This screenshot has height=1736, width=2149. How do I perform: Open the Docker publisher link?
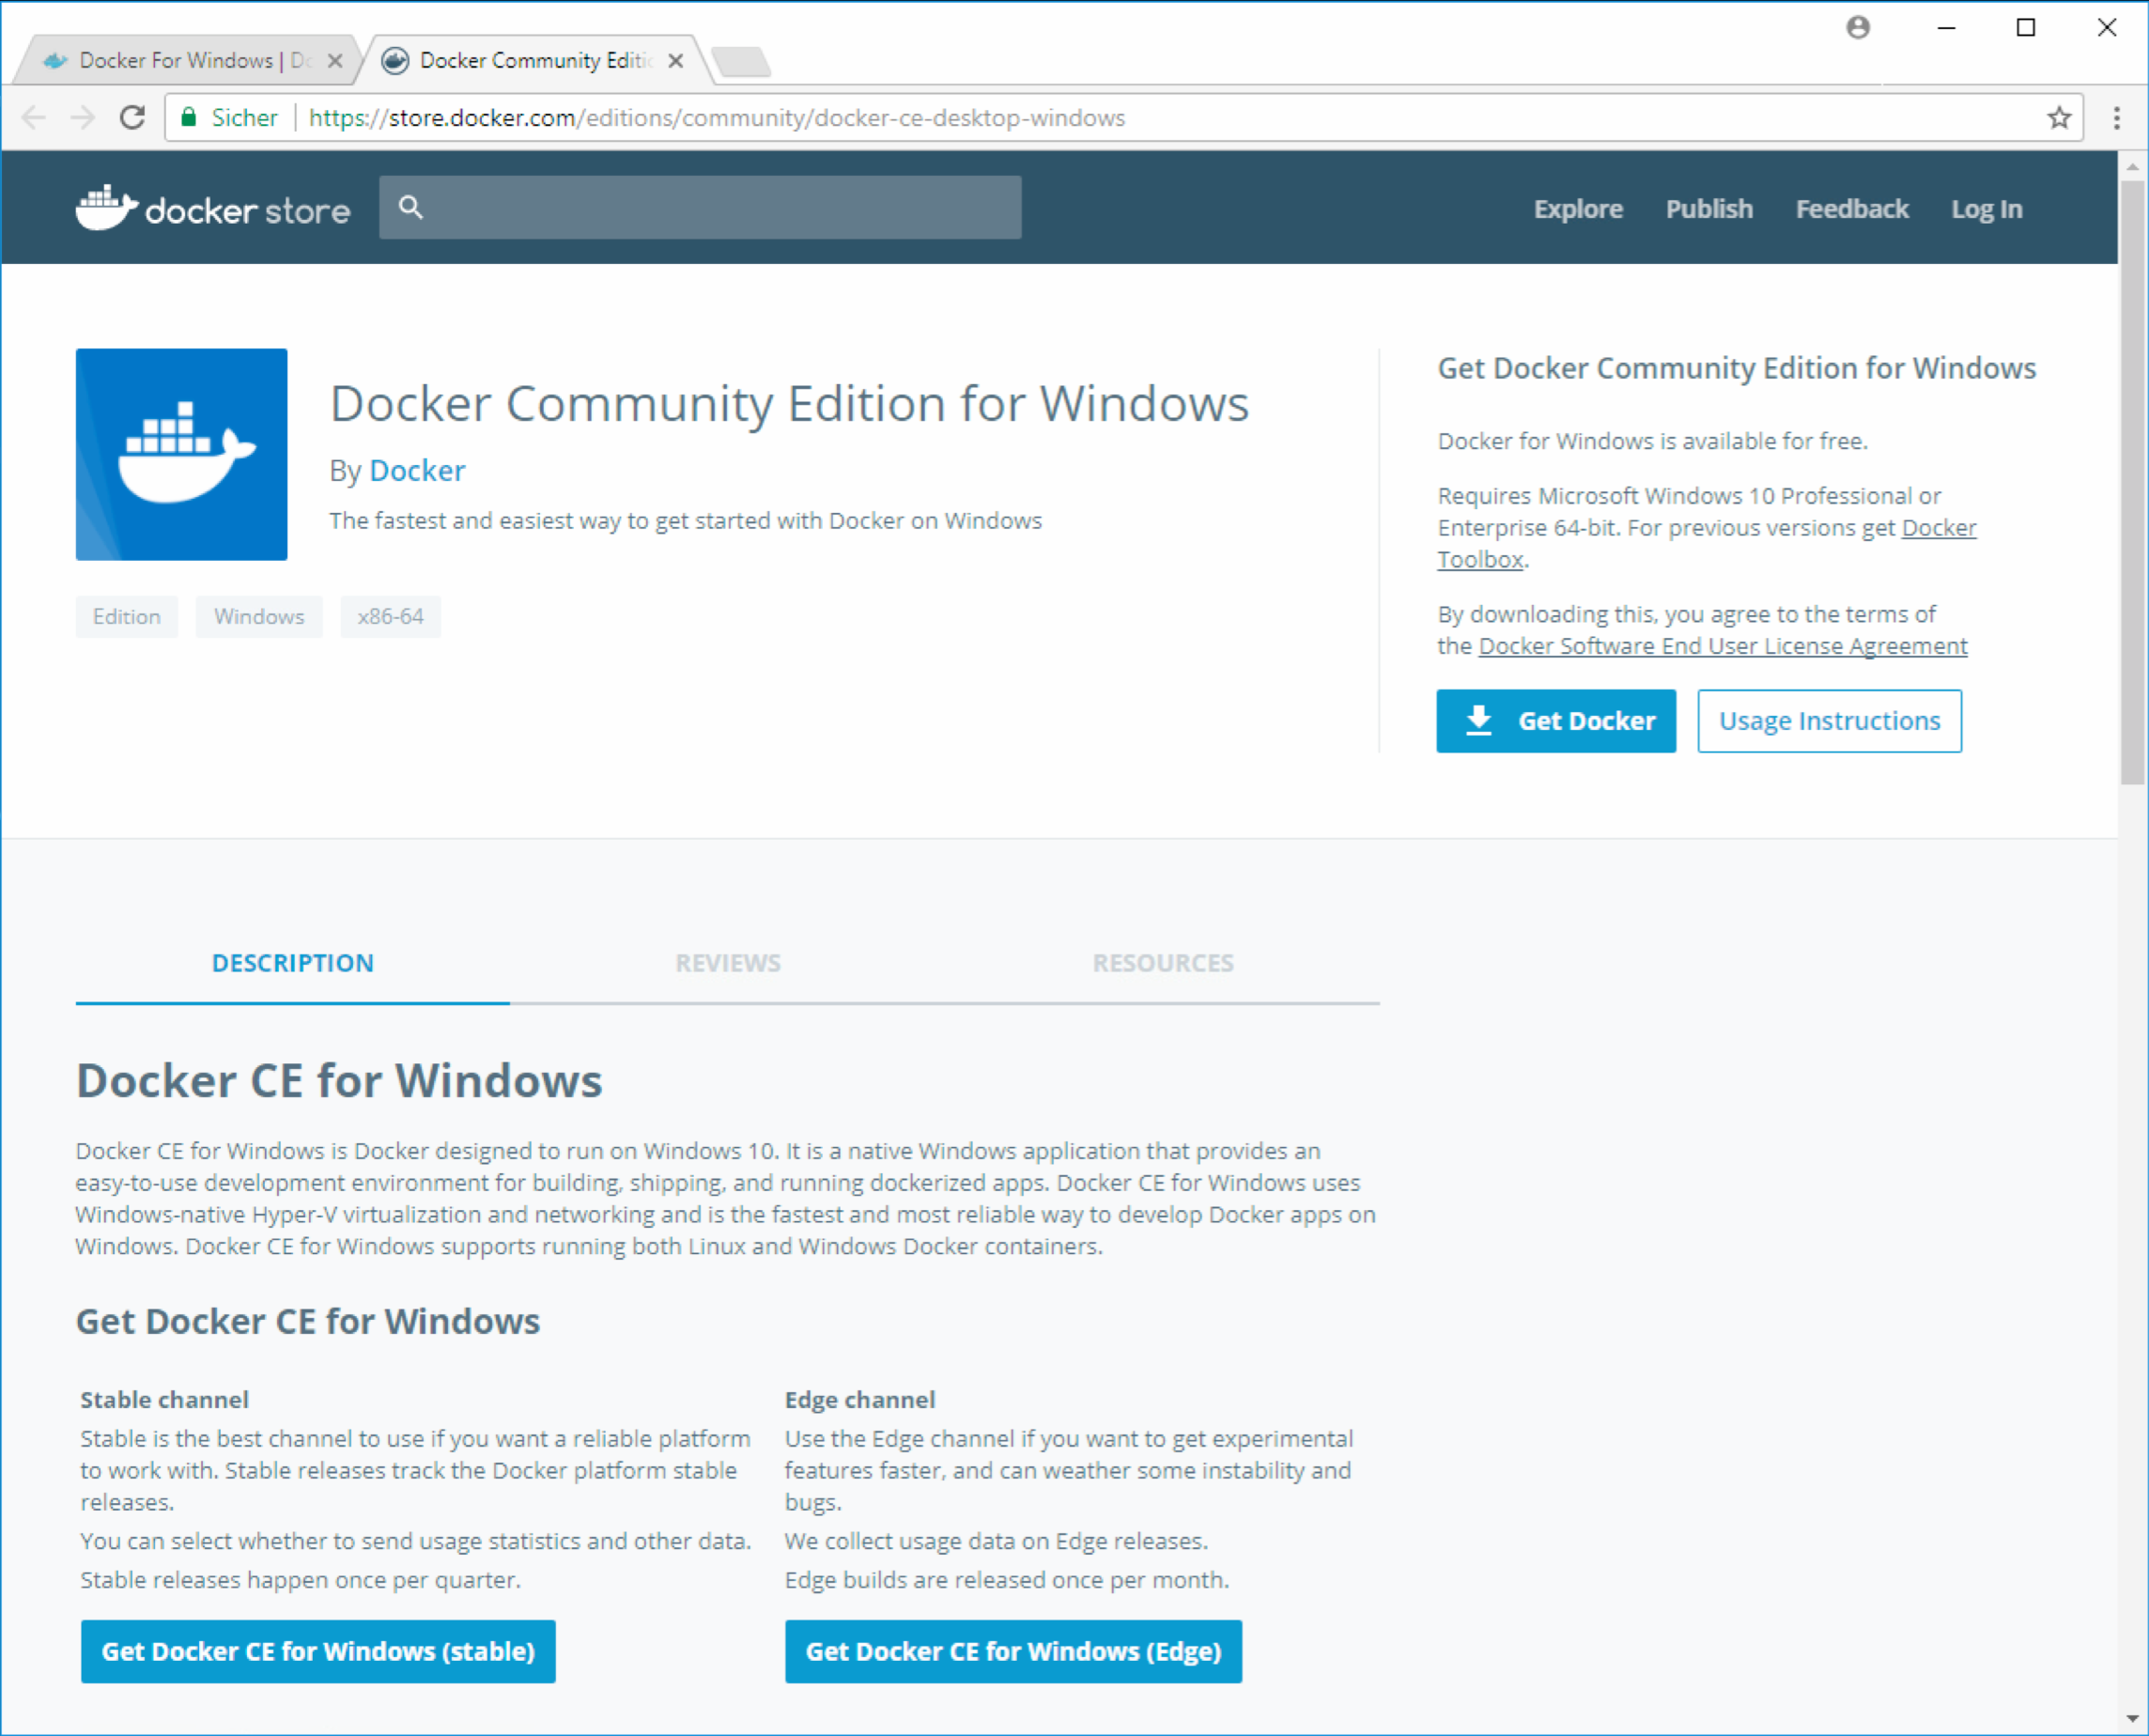417,470
